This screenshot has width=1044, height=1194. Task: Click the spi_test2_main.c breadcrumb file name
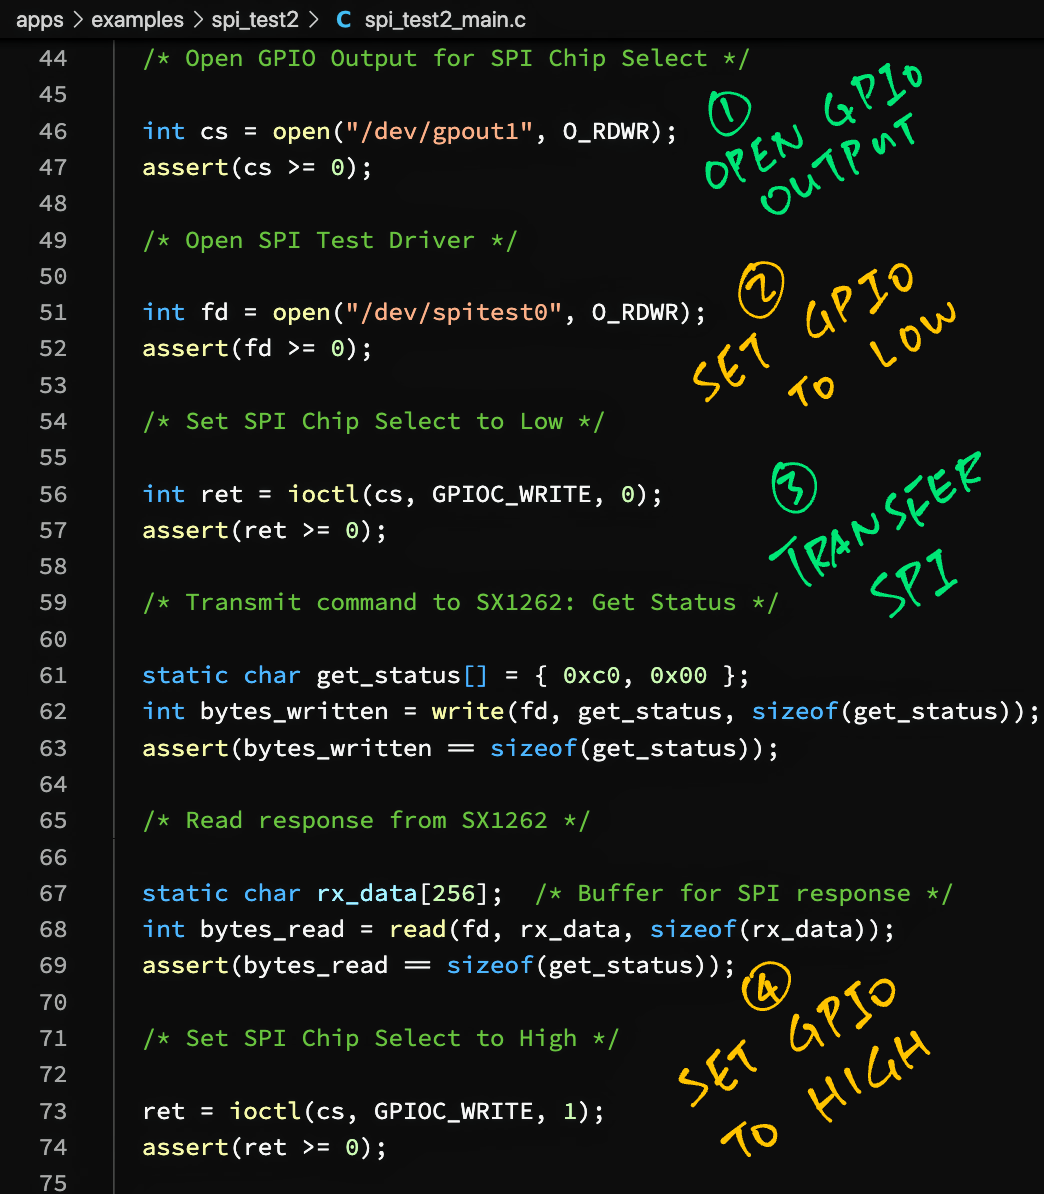445,20
